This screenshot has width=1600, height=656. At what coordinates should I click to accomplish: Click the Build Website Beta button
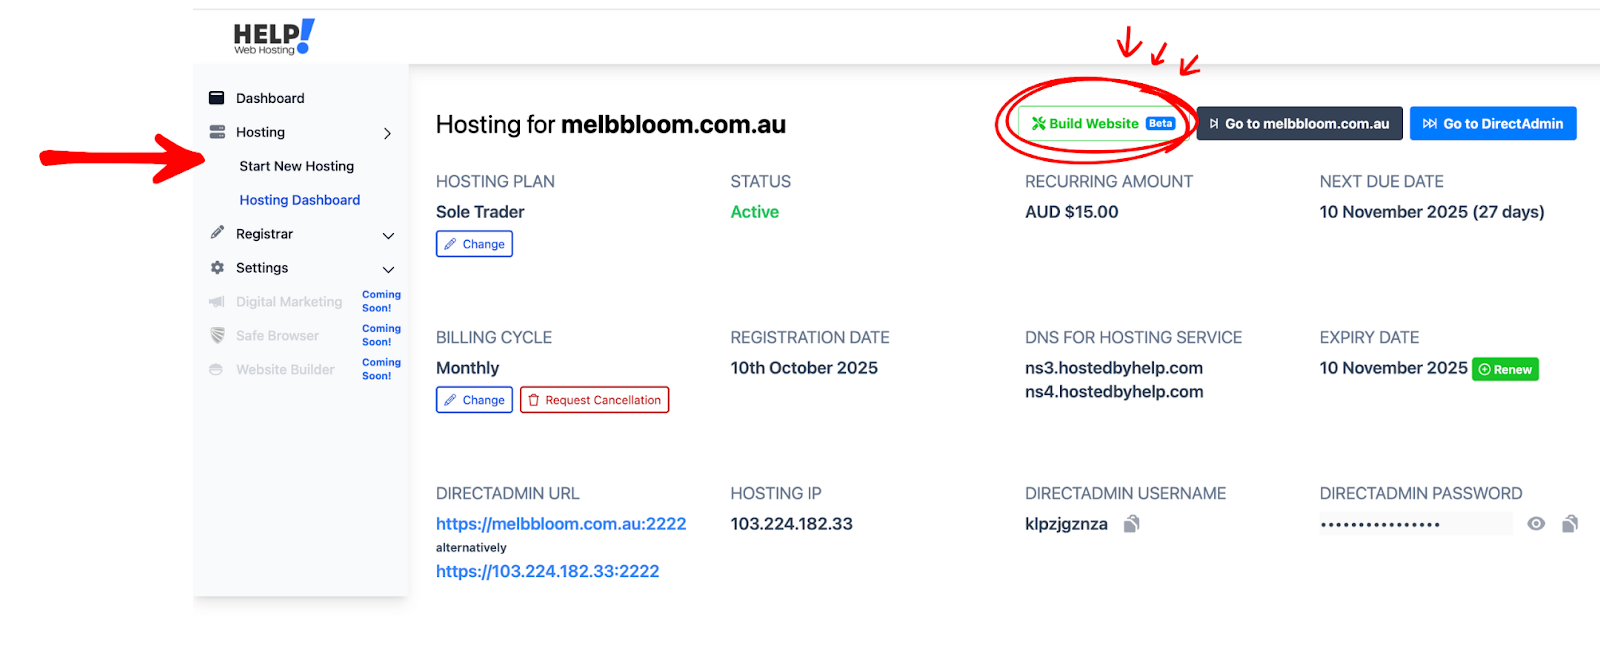tap(1102, 124)
